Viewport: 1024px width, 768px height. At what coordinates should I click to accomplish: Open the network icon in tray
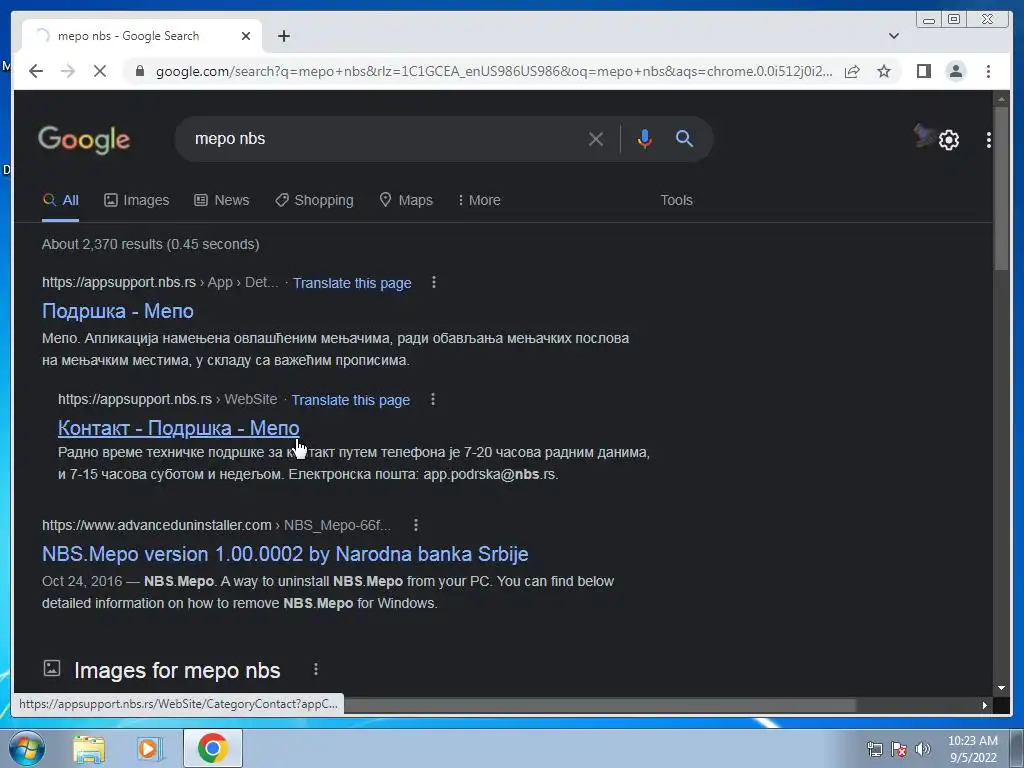pos(874,749)
